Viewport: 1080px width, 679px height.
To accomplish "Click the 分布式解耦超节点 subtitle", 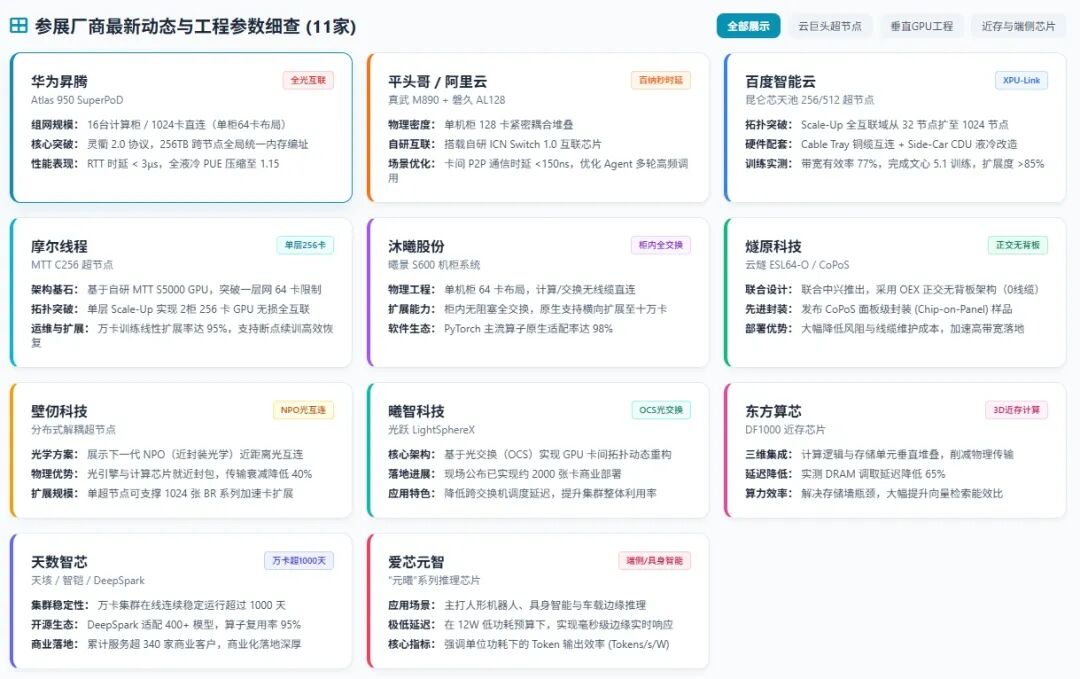I will pyautogui.click(x=73, y=429).
